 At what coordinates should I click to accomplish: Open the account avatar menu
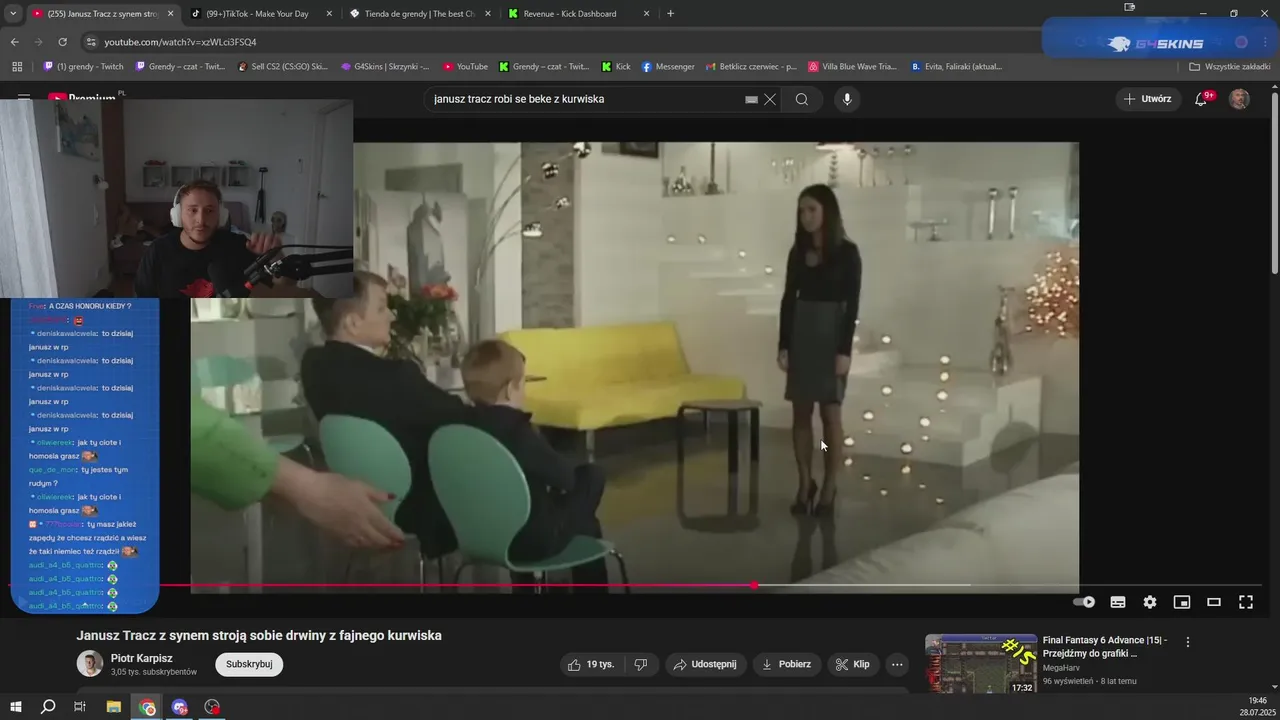pos(1239,99)
